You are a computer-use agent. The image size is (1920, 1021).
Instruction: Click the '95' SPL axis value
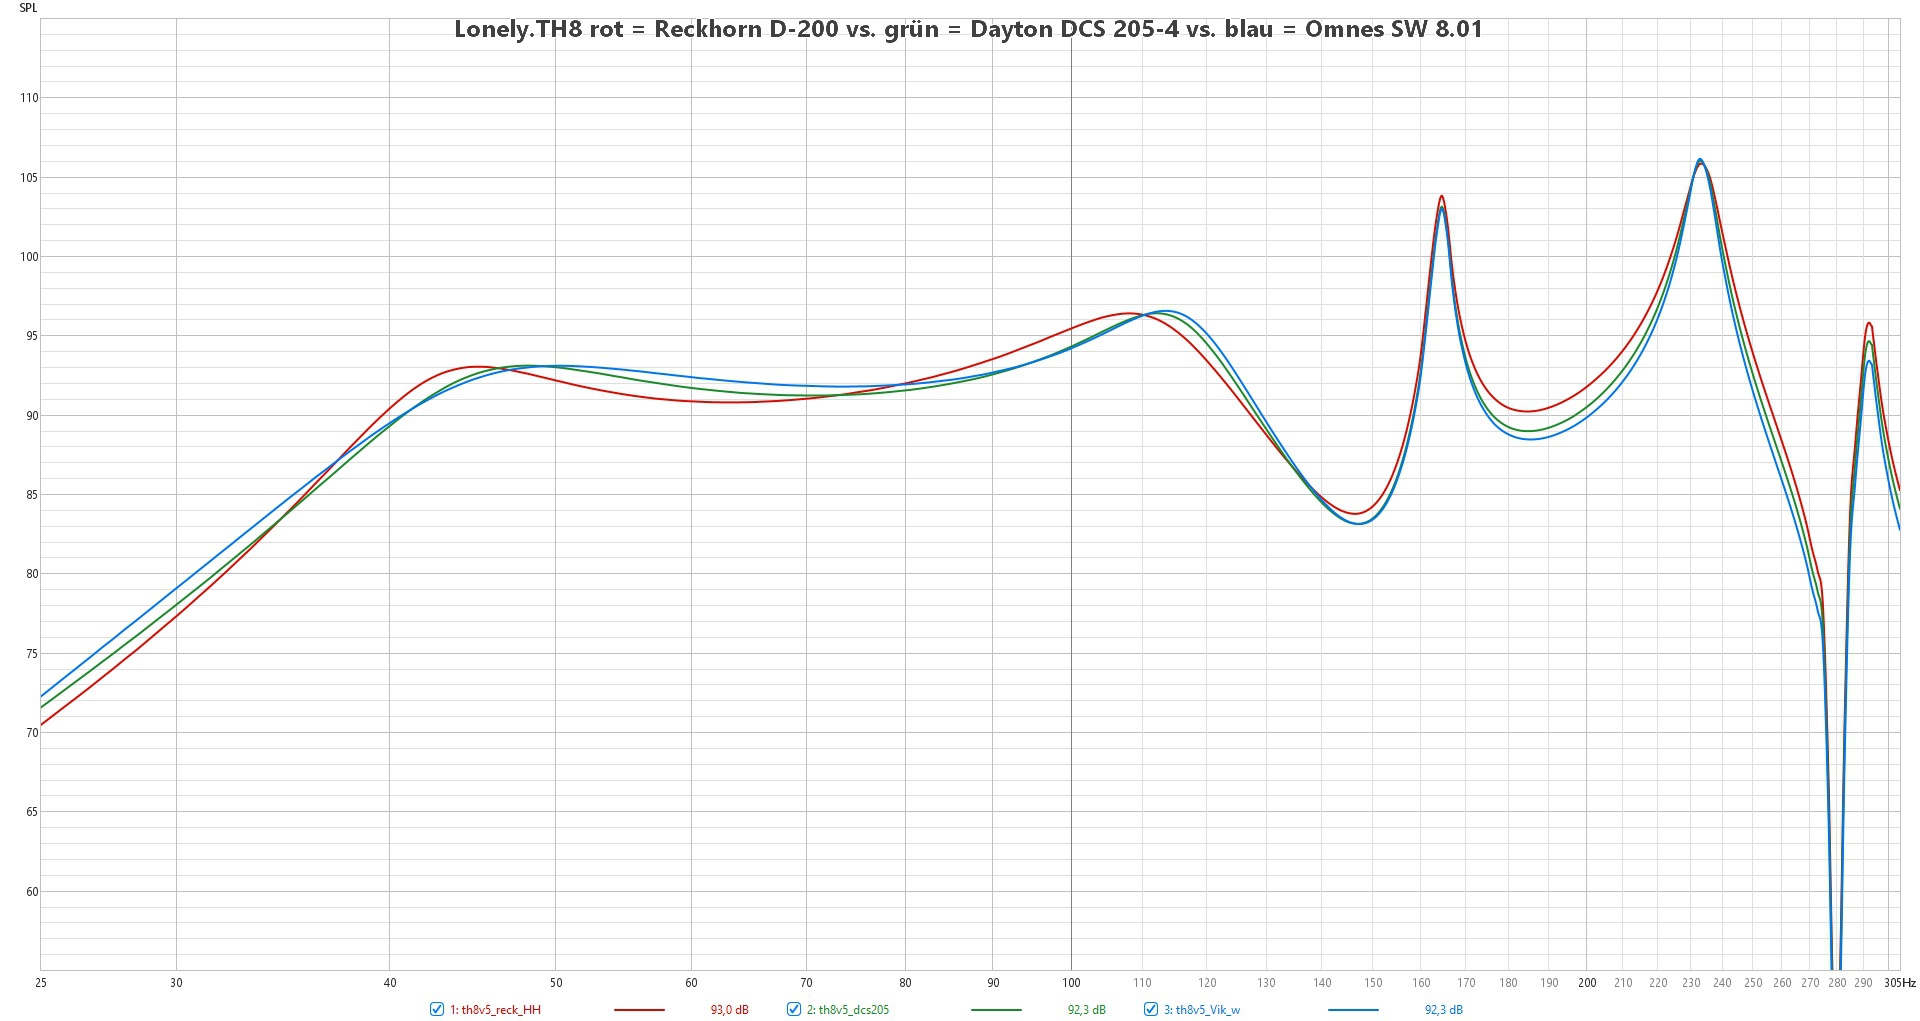point(32,336)
